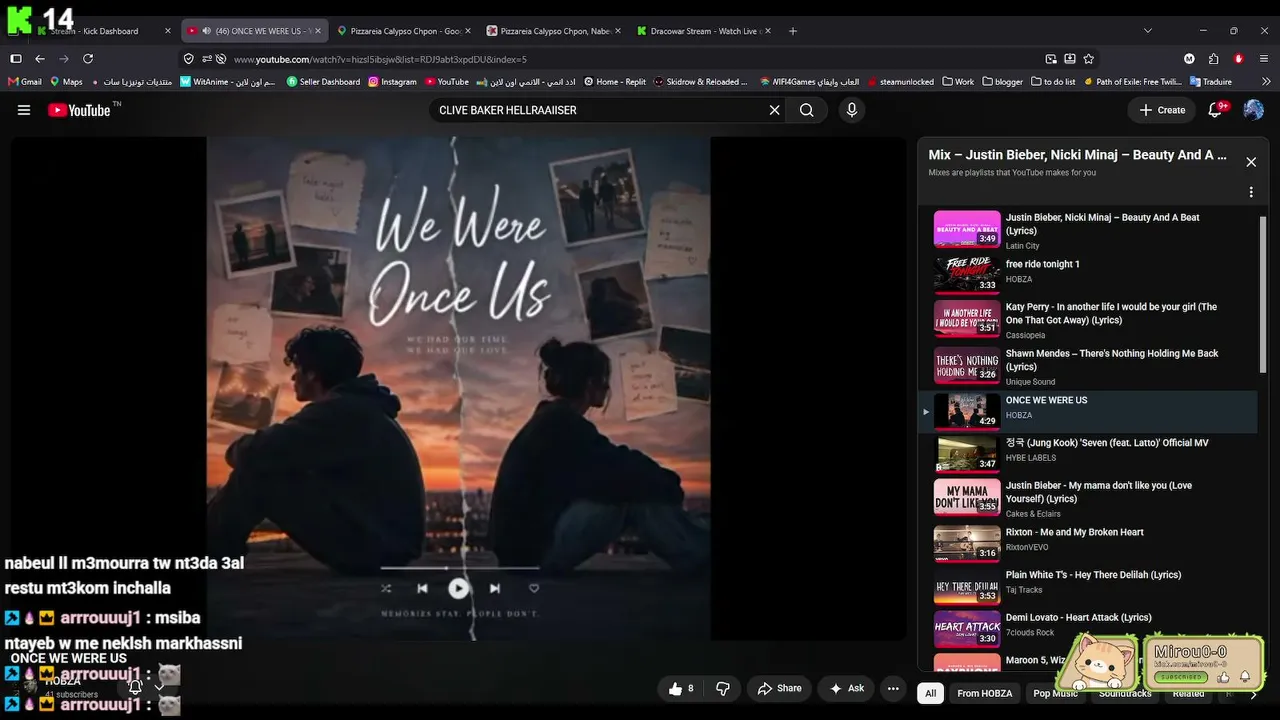Reload the current YouTube page
This screenshot has height=720, width=1280.
click(88, 59)
